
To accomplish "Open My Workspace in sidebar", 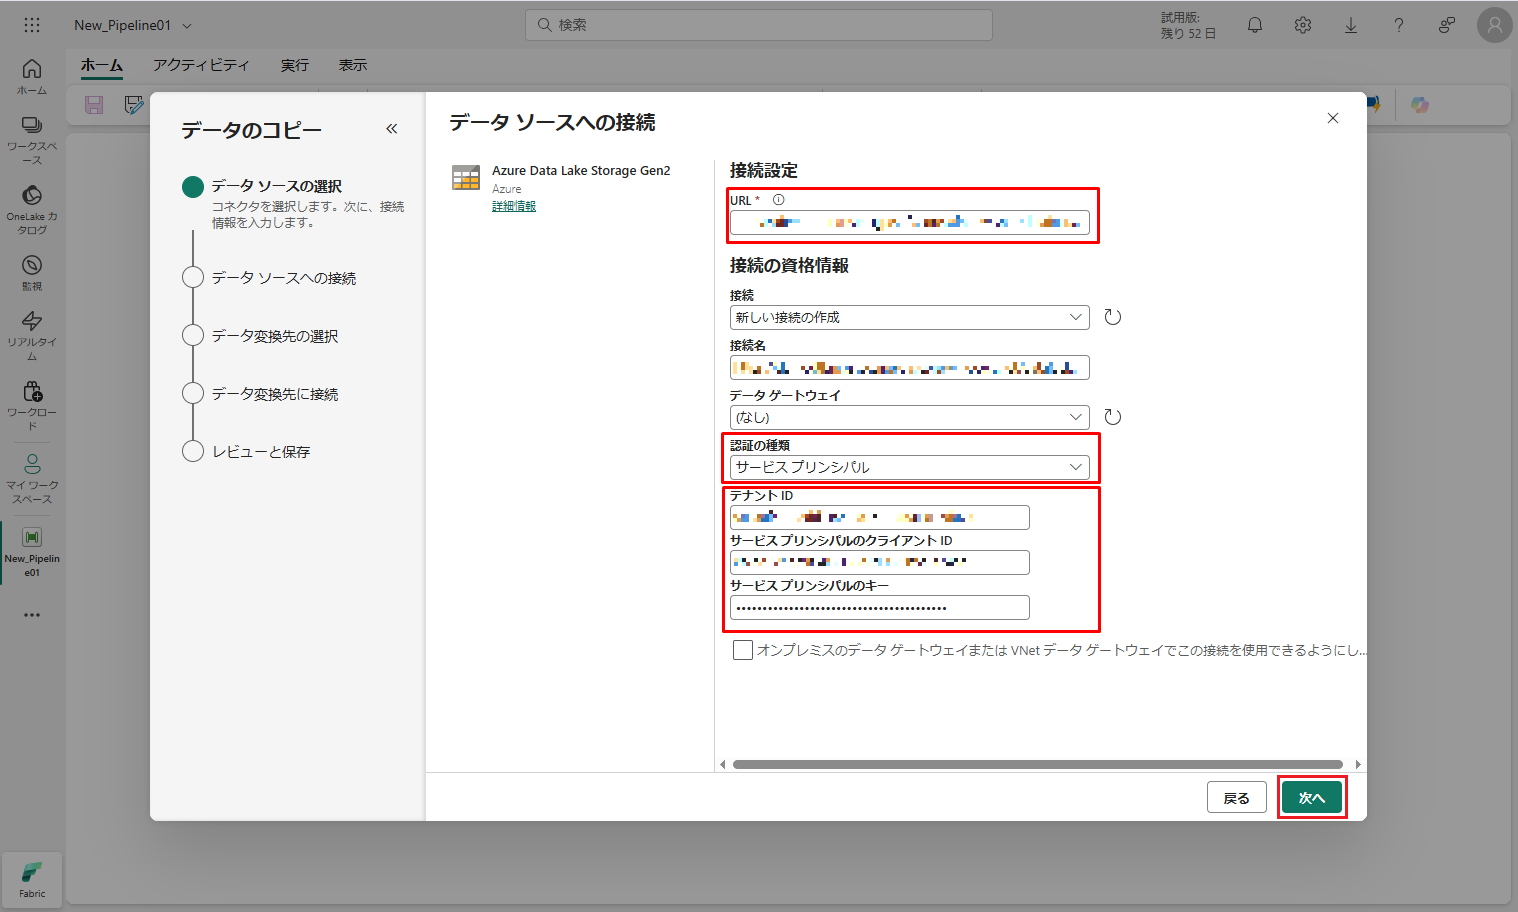I will coord(32,478).
